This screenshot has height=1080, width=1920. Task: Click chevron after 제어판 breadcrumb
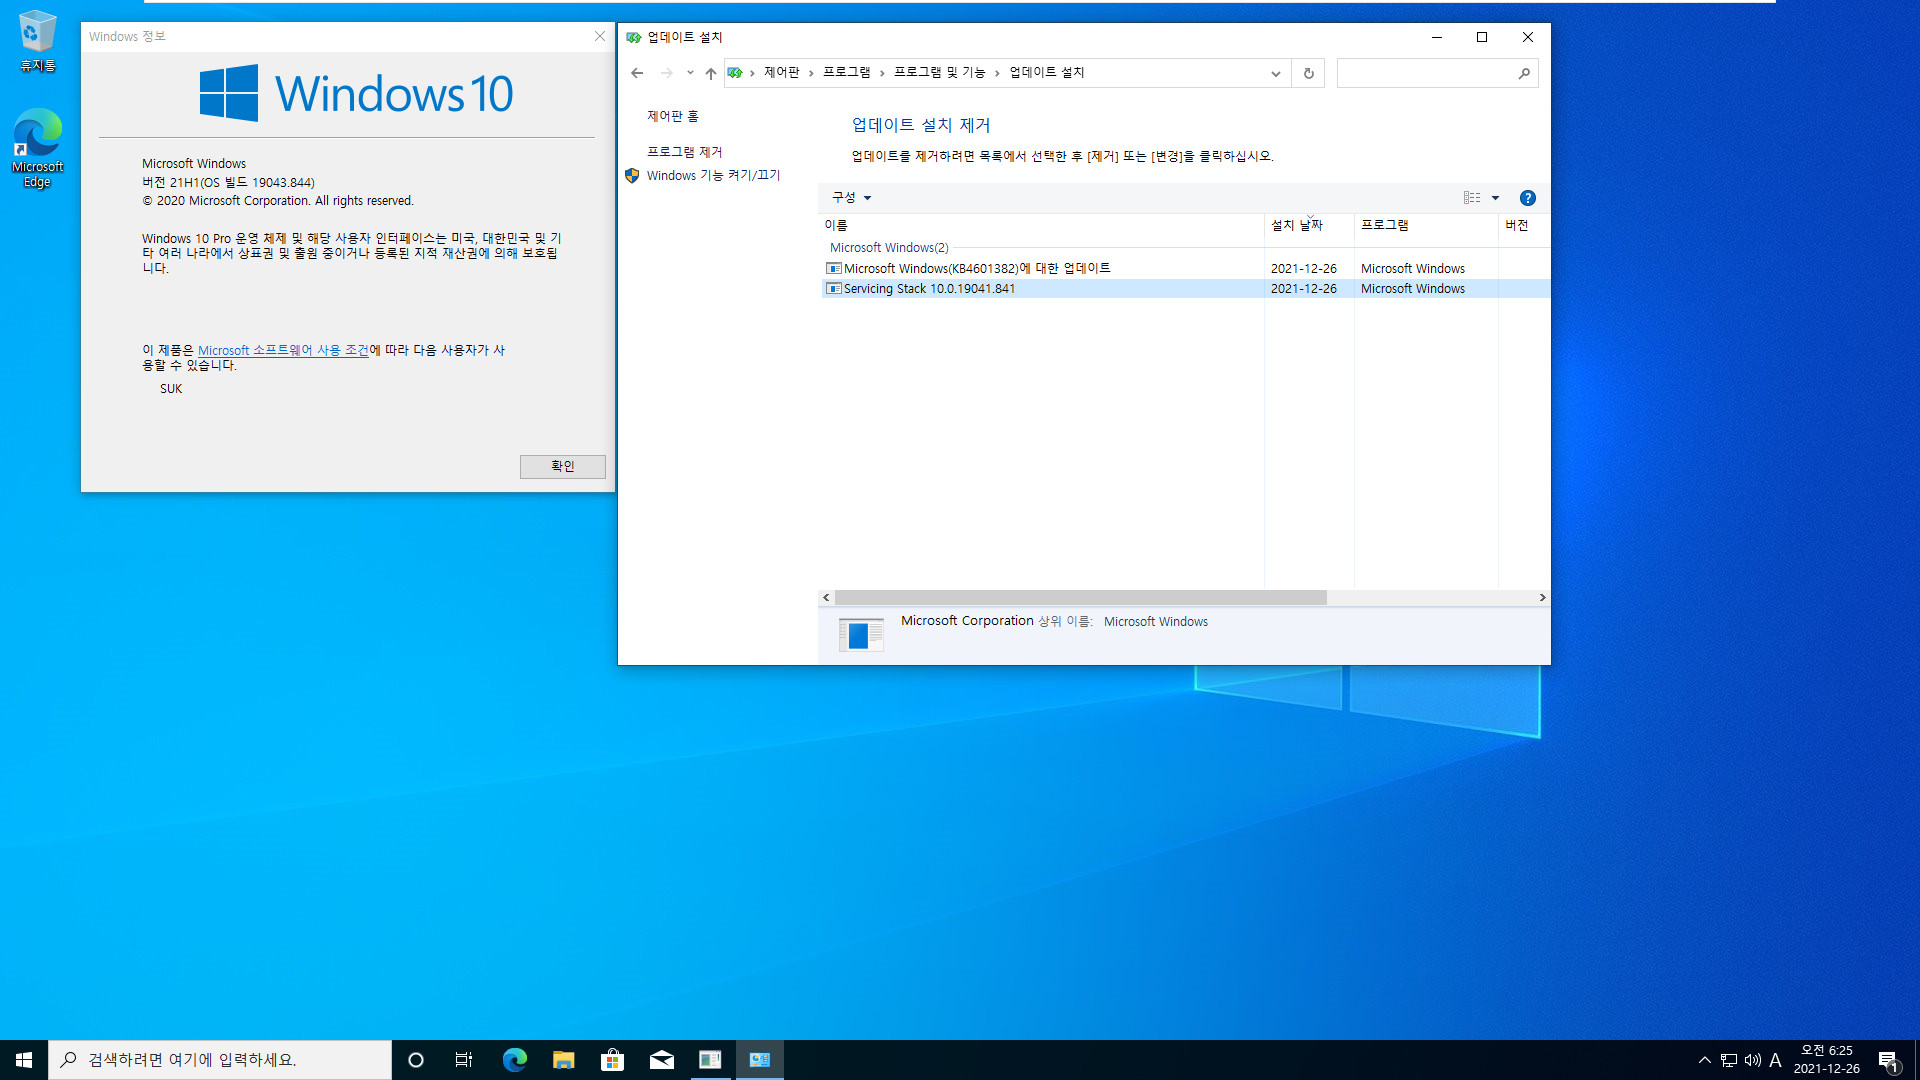[x=811, y=73]
